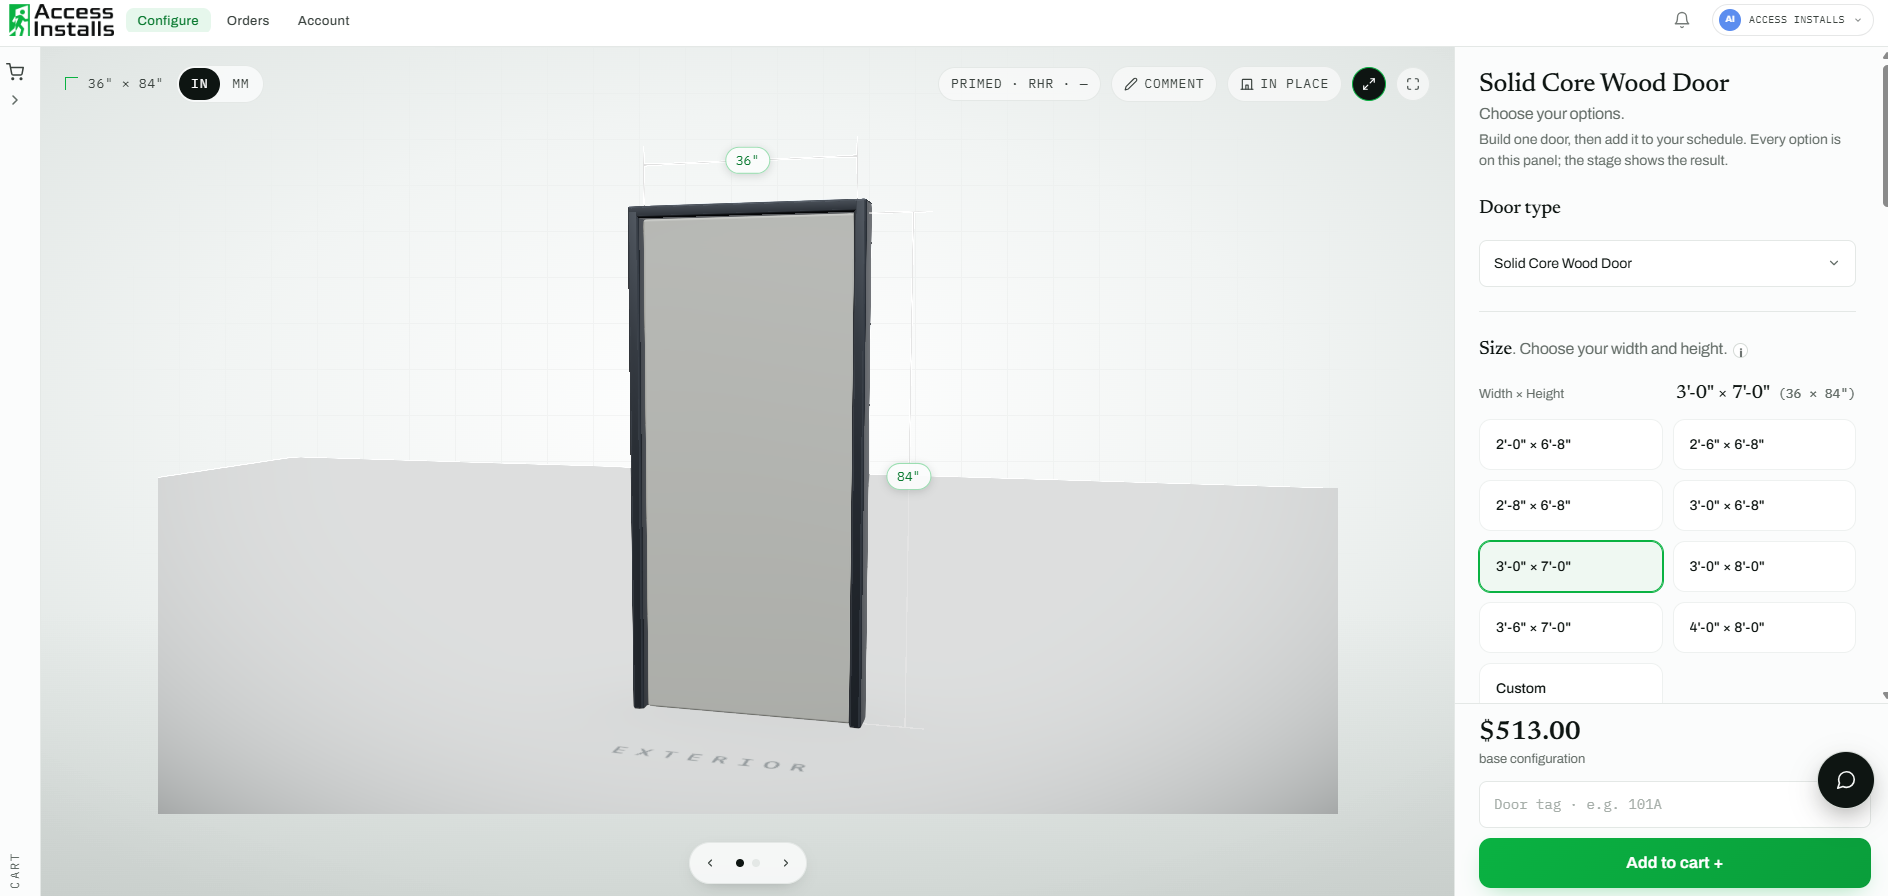
Task: Click the PRIMED · RHR summary pill
Action: click(x=1019, y=84)
